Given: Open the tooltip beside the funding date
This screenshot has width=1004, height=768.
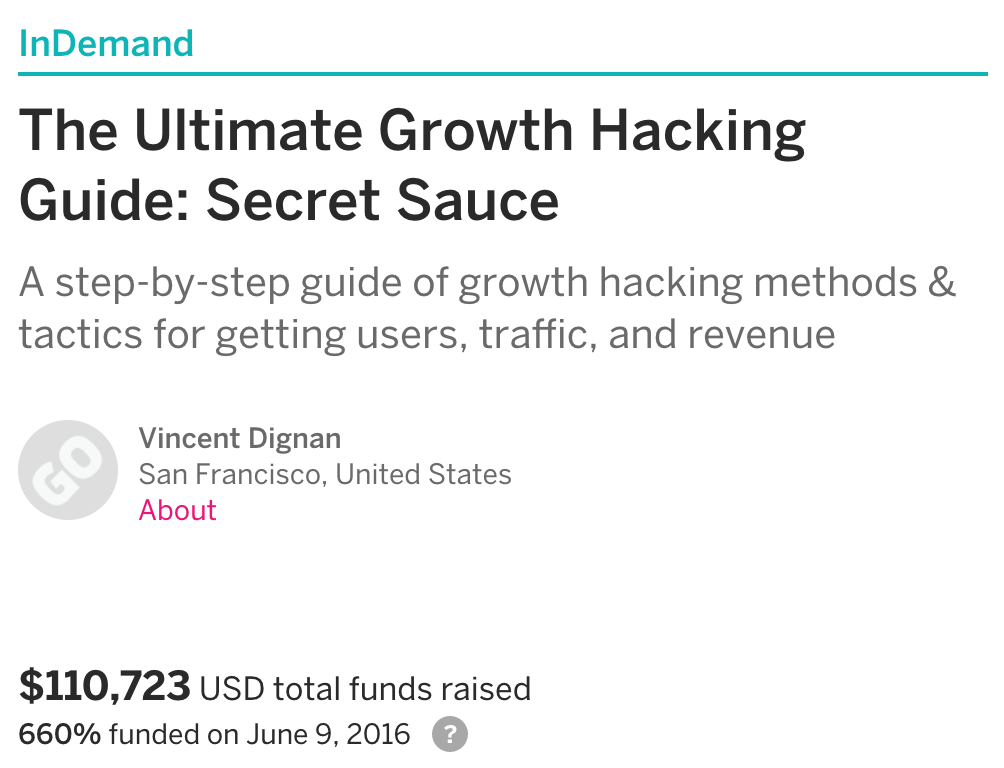Looking at the screenshot, I should pyautogui.click(x=449, y=734).
